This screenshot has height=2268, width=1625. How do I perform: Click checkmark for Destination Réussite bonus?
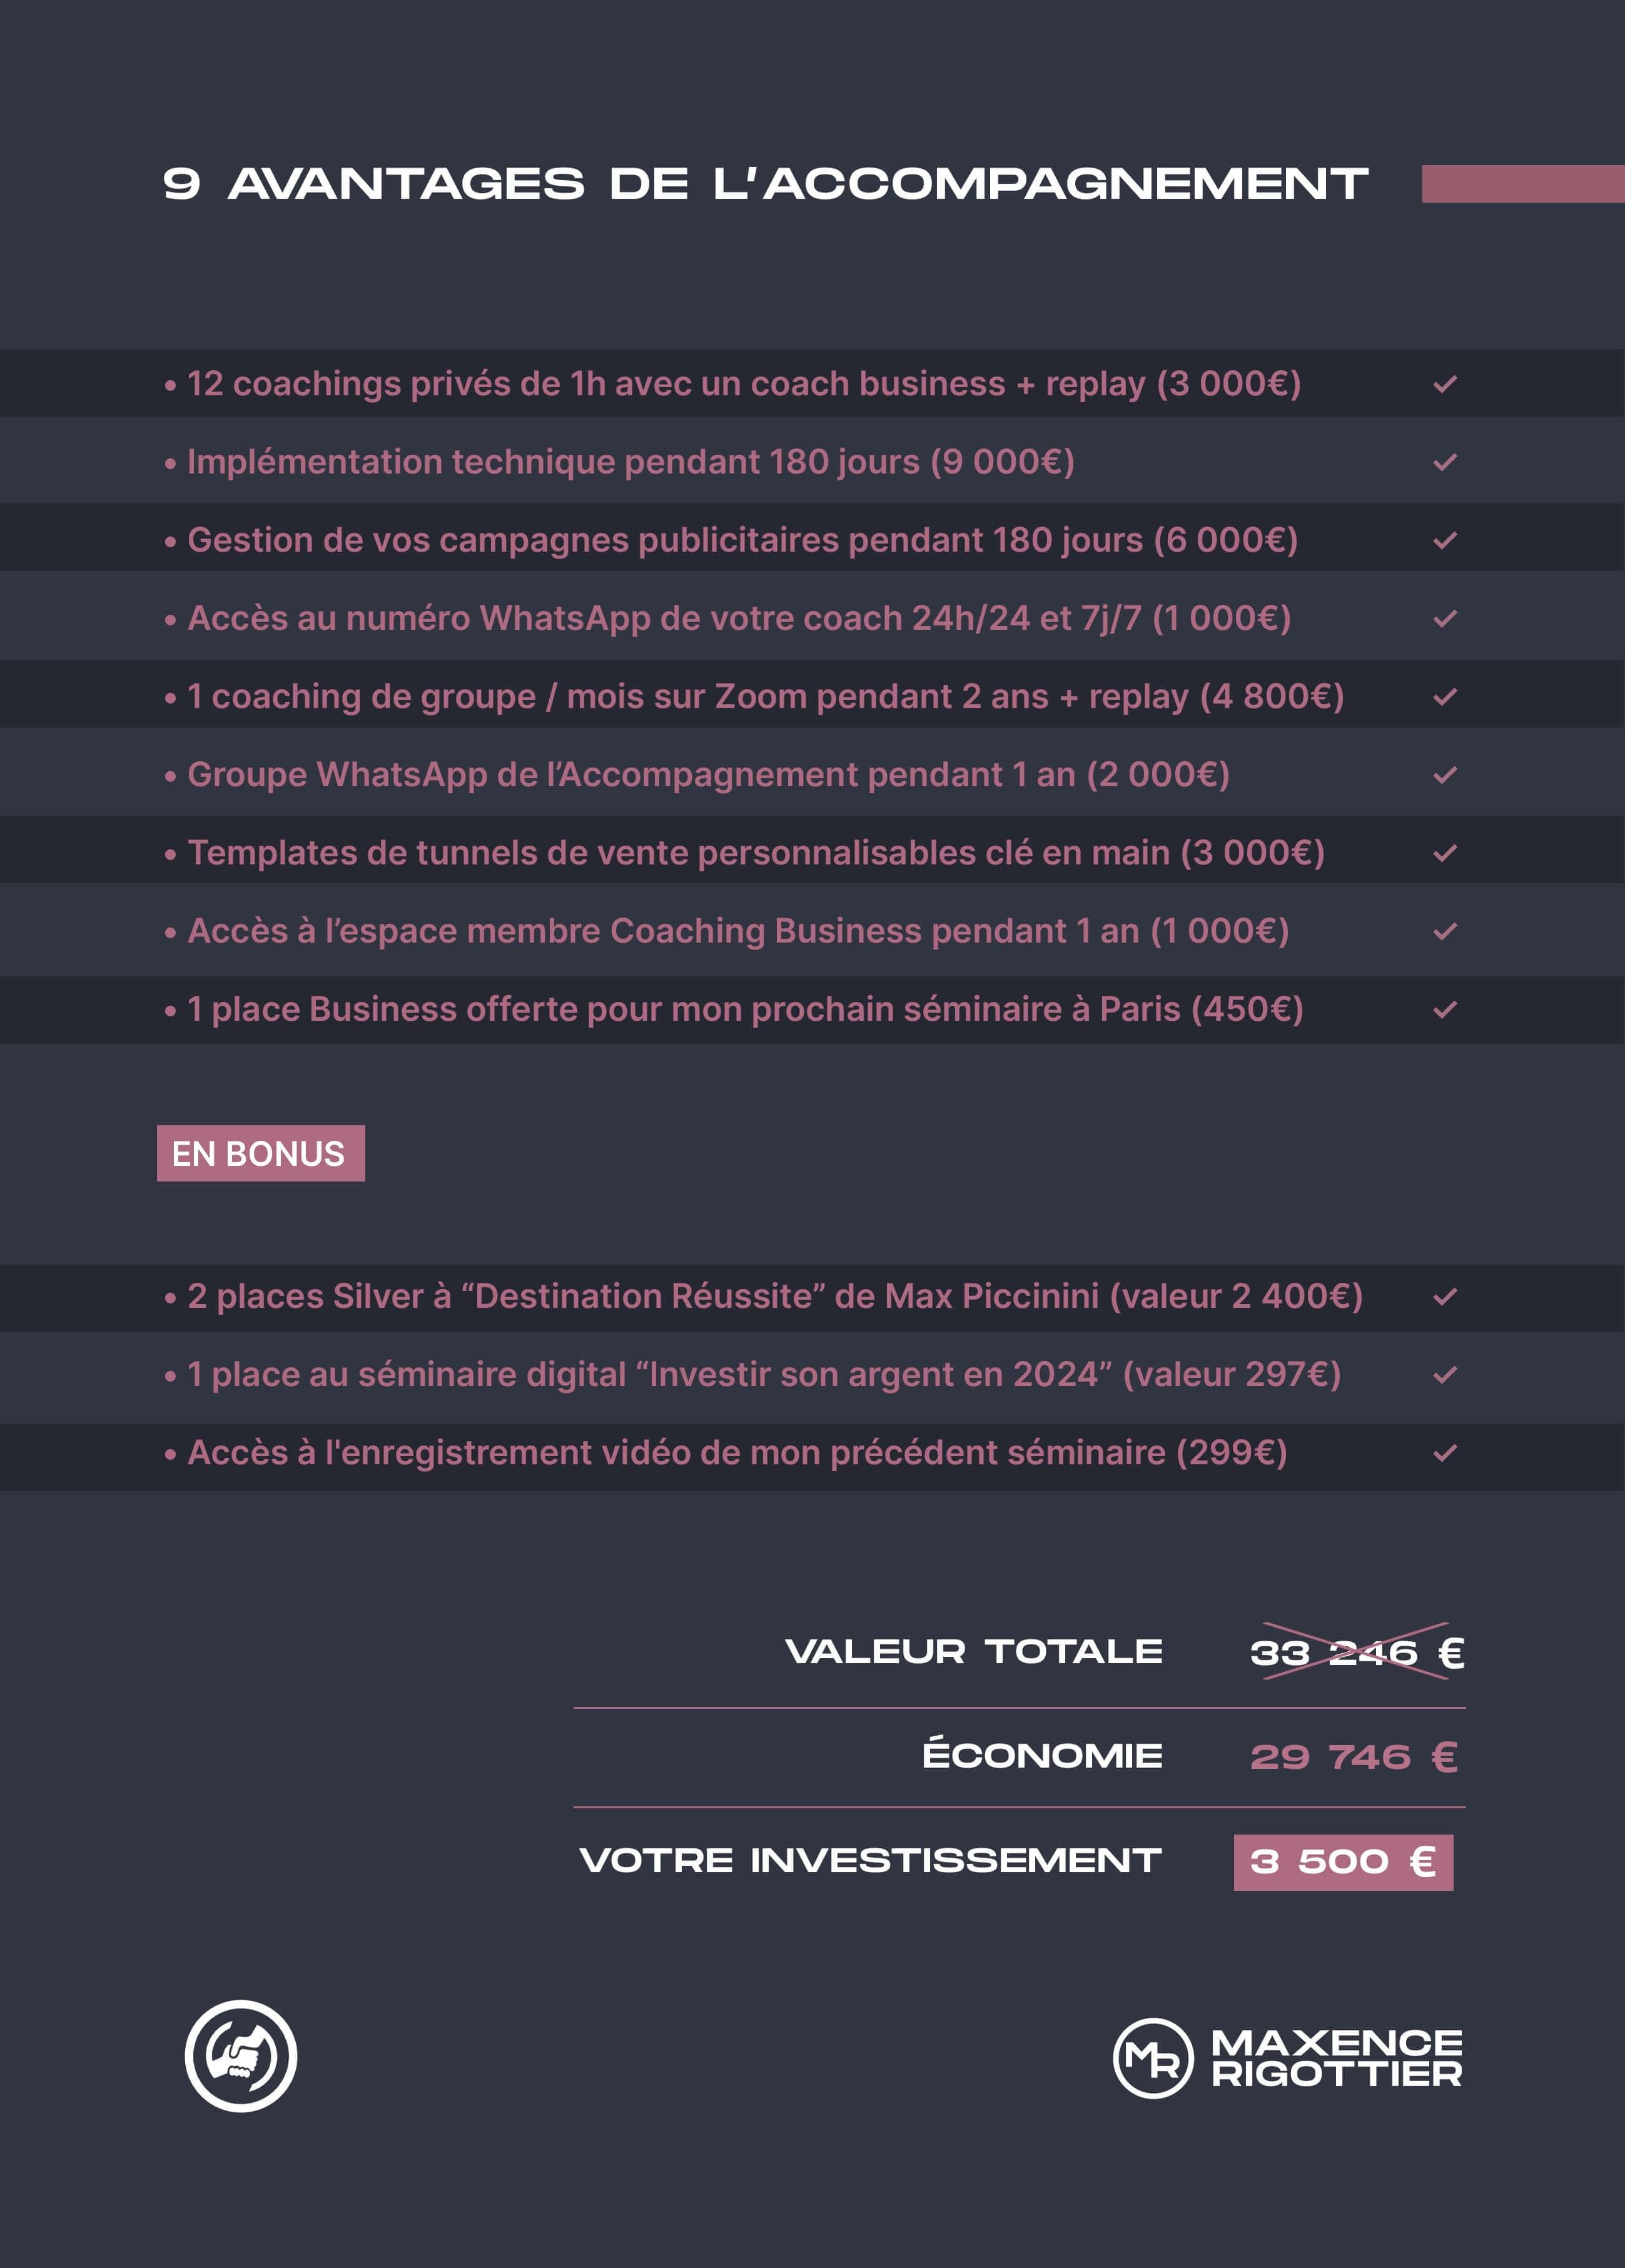[1445, 1297]
